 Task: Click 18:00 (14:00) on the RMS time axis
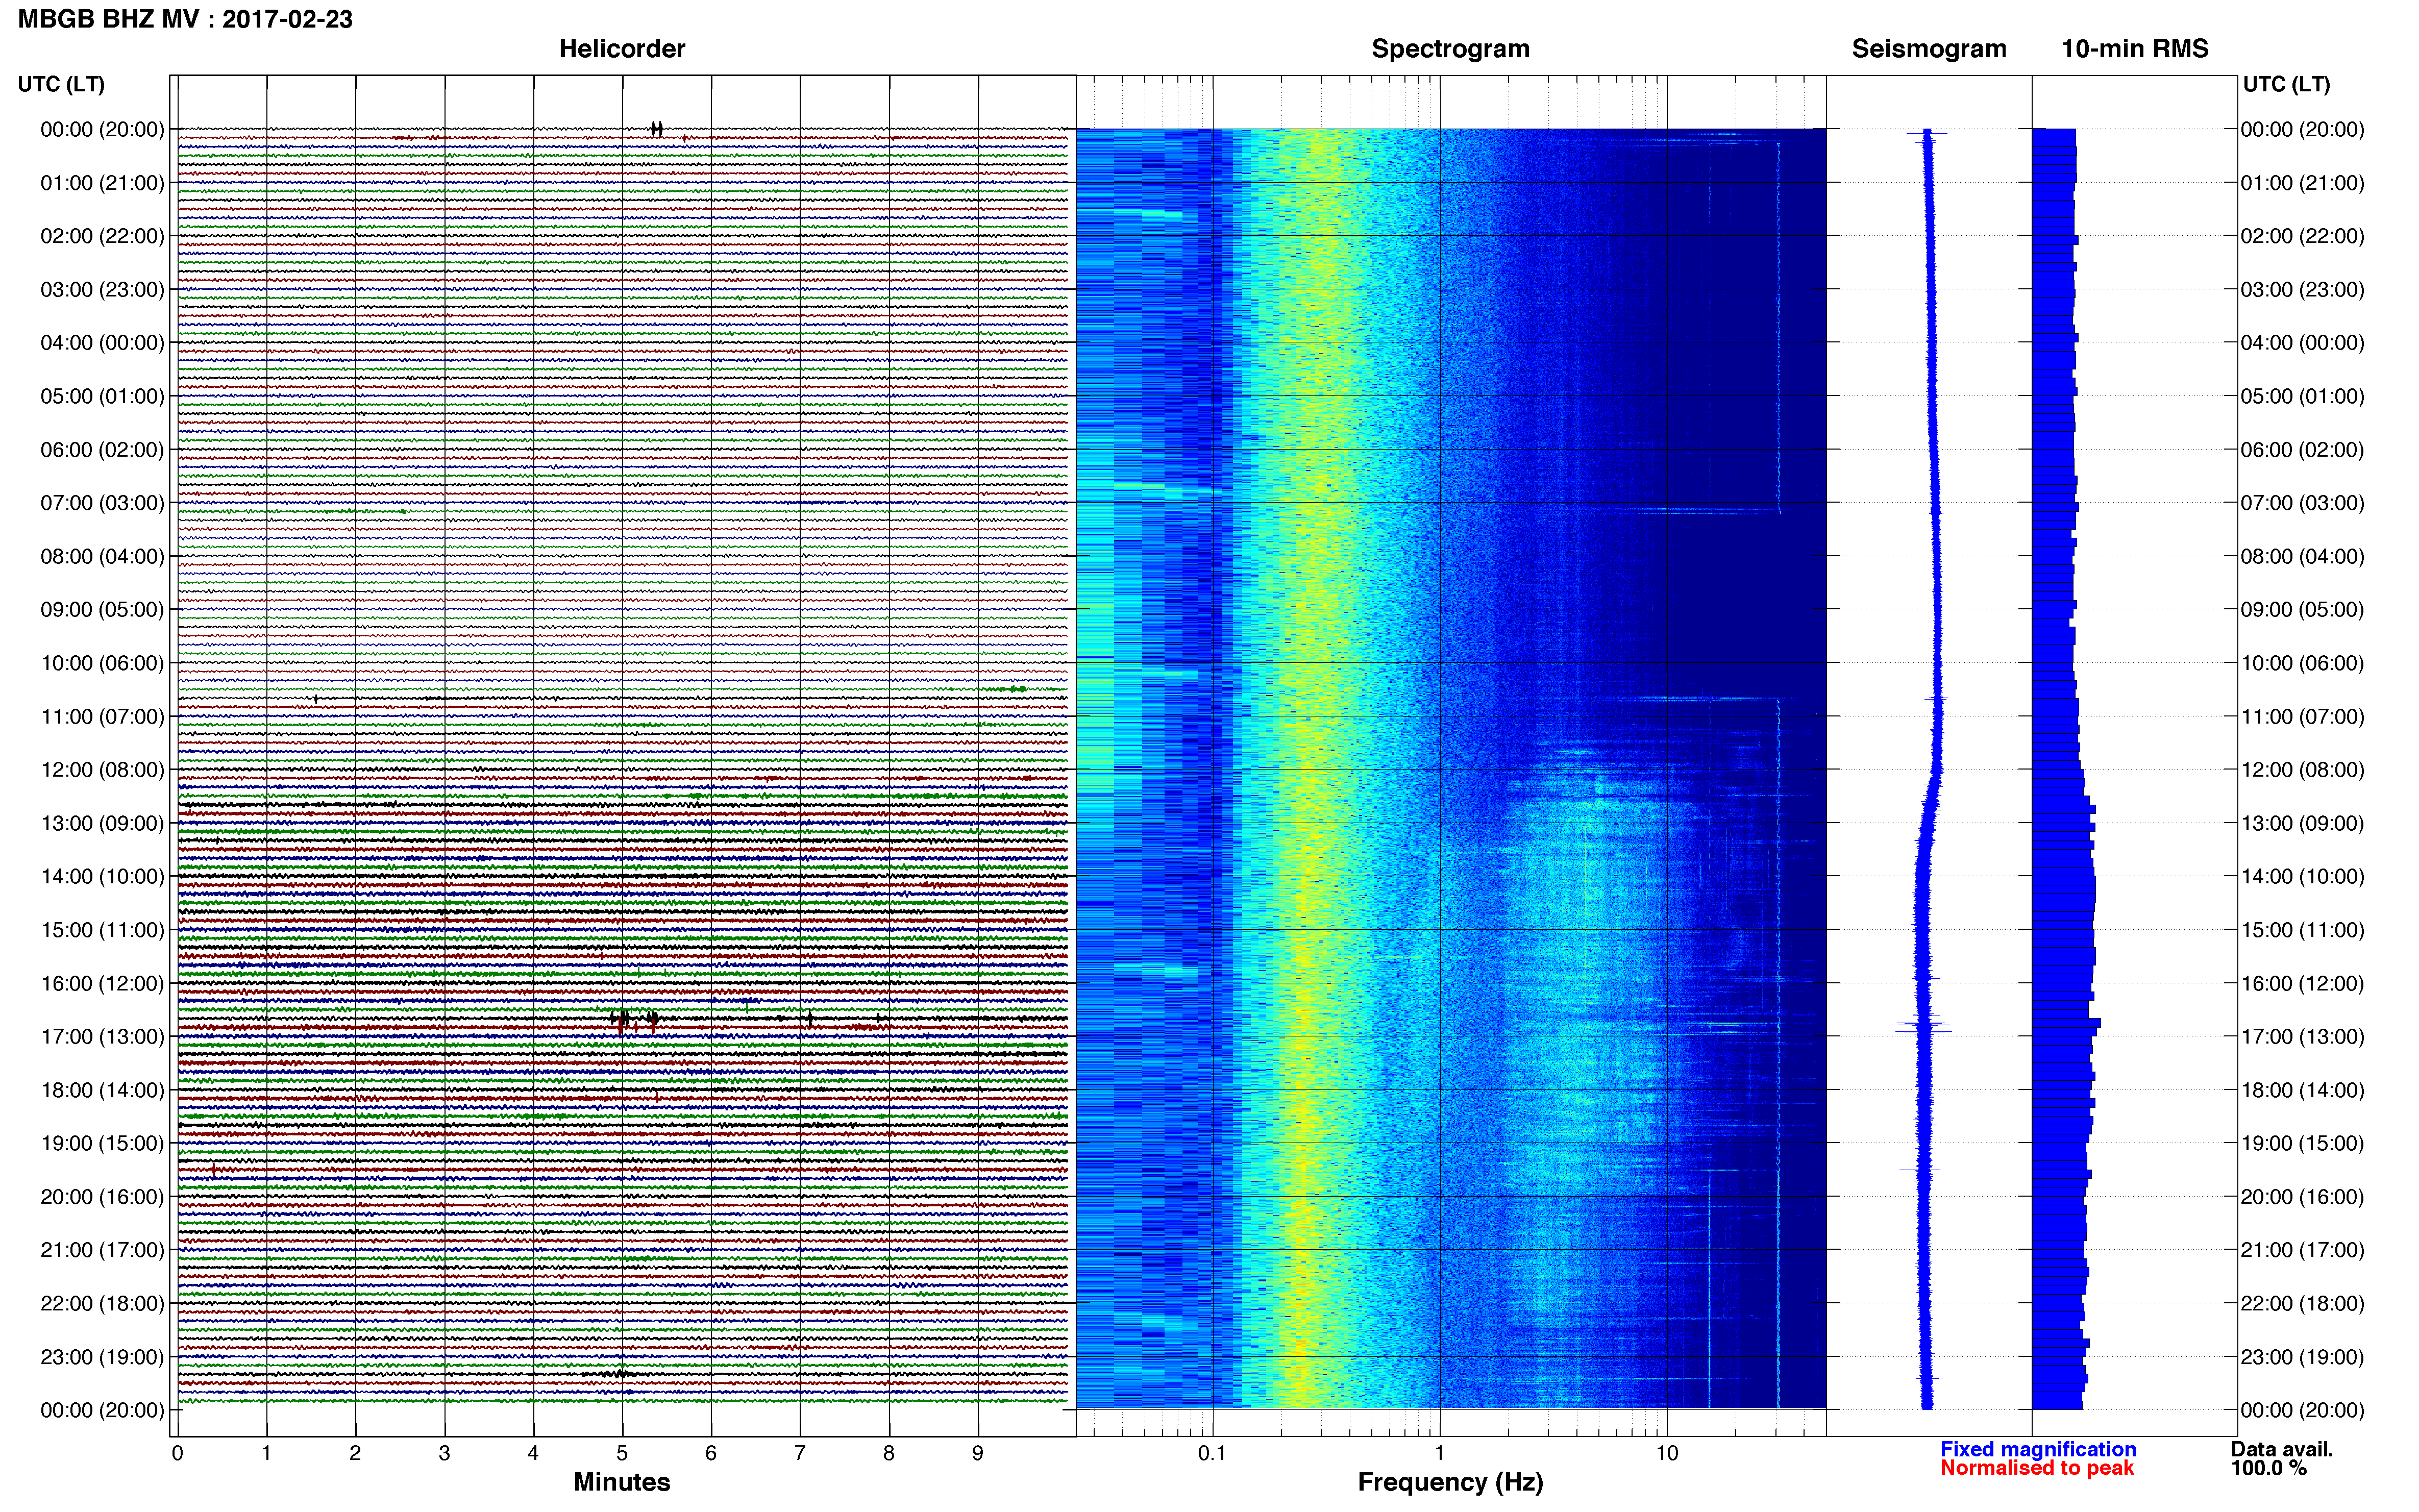(2302, 1090)
